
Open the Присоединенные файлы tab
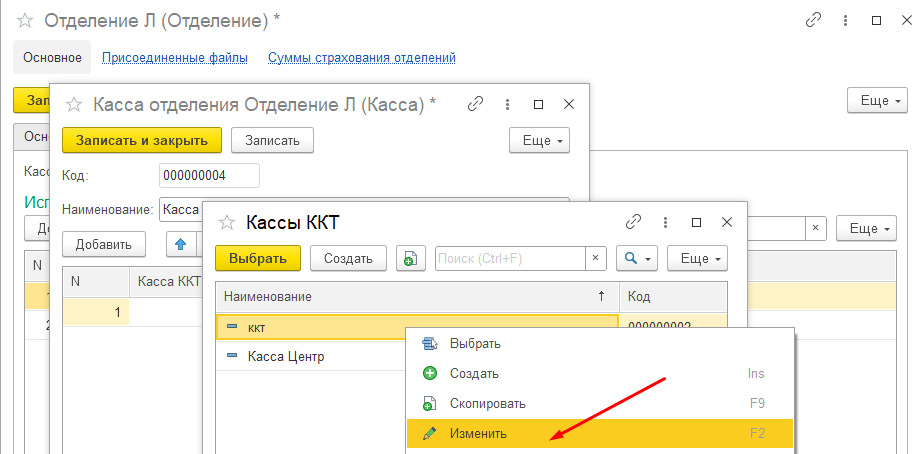click(x=175, y=58)
